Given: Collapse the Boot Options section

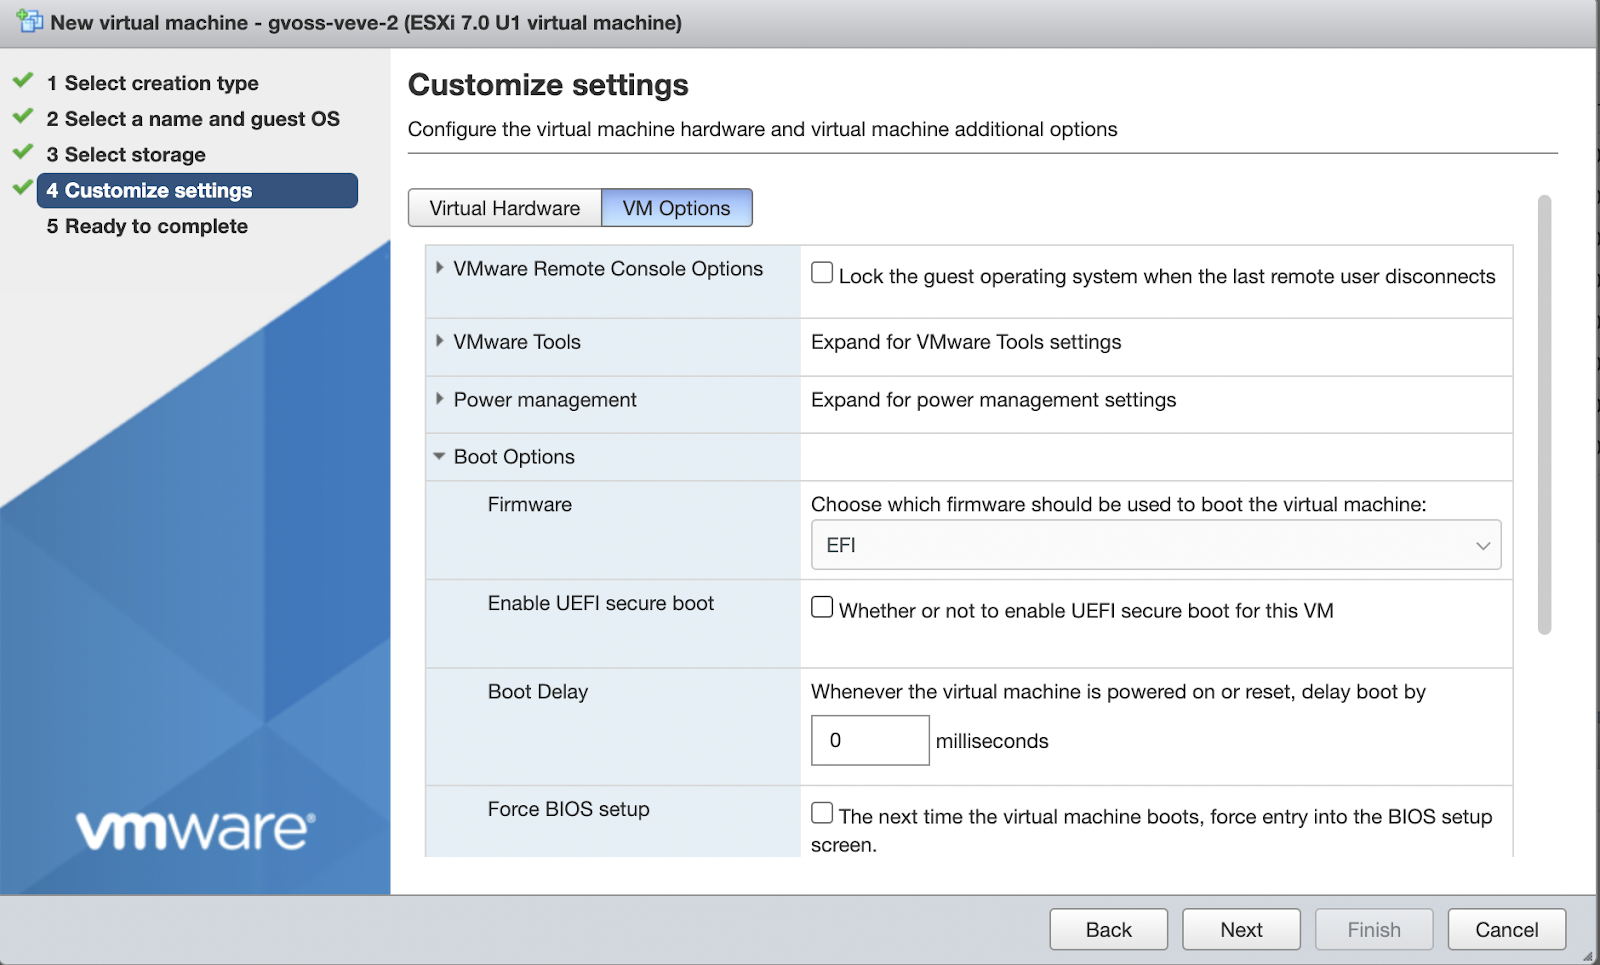Looking at the screenshot, I should point(440,456).
